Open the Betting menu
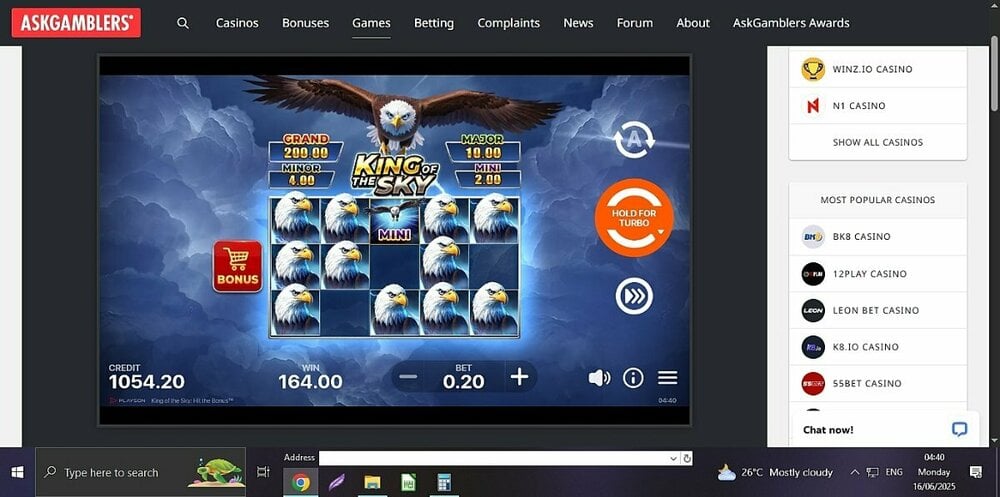 [434, 23]
